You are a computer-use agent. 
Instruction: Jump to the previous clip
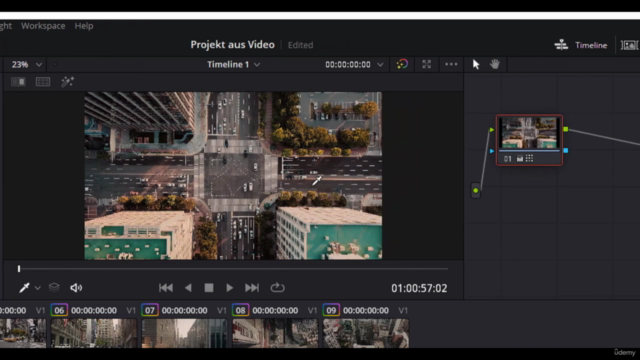point(166,288)
